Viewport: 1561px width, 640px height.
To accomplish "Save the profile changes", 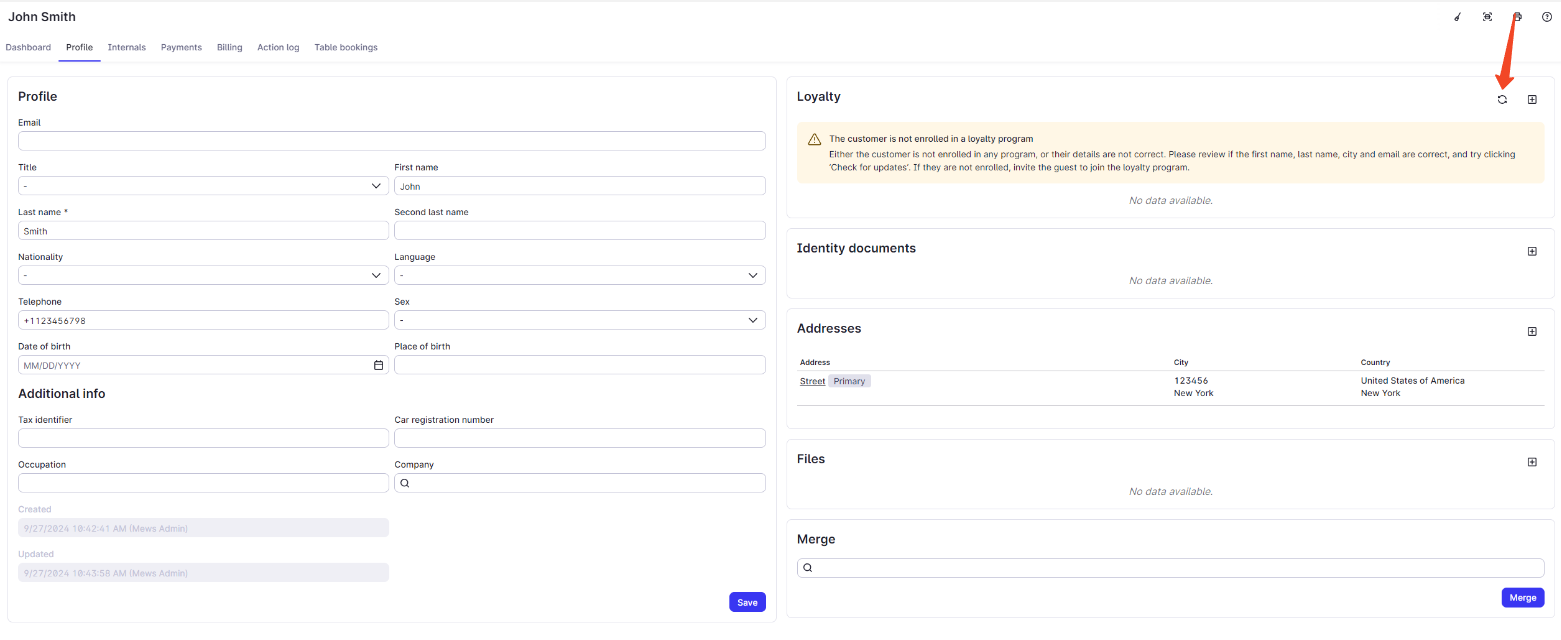I will [747, 602].
